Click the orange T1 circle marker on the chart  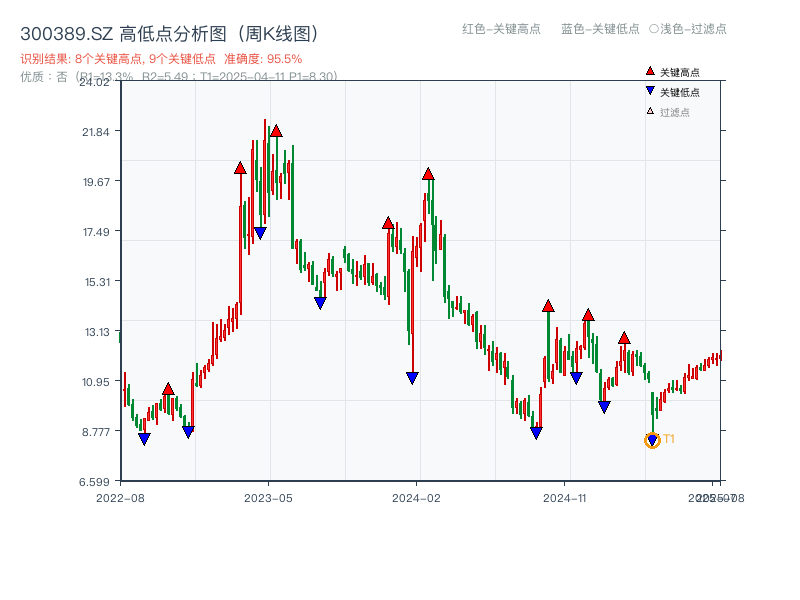651,438
